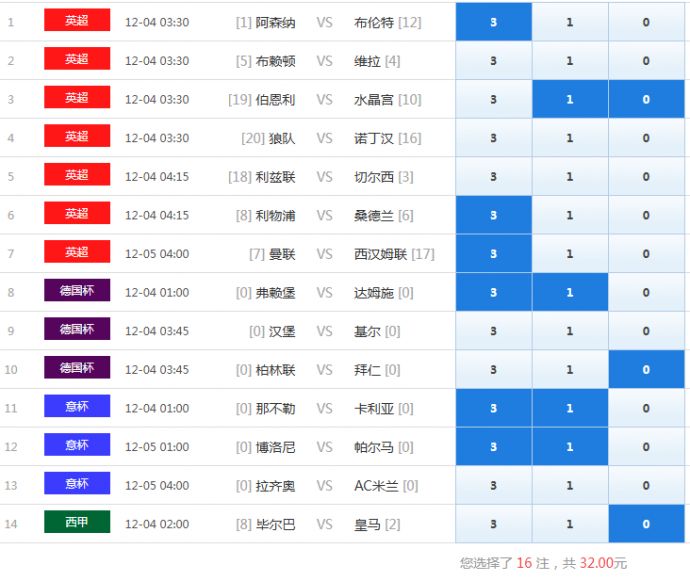
Task: Open the 皇马 team name link
Action: pos(368,524)
